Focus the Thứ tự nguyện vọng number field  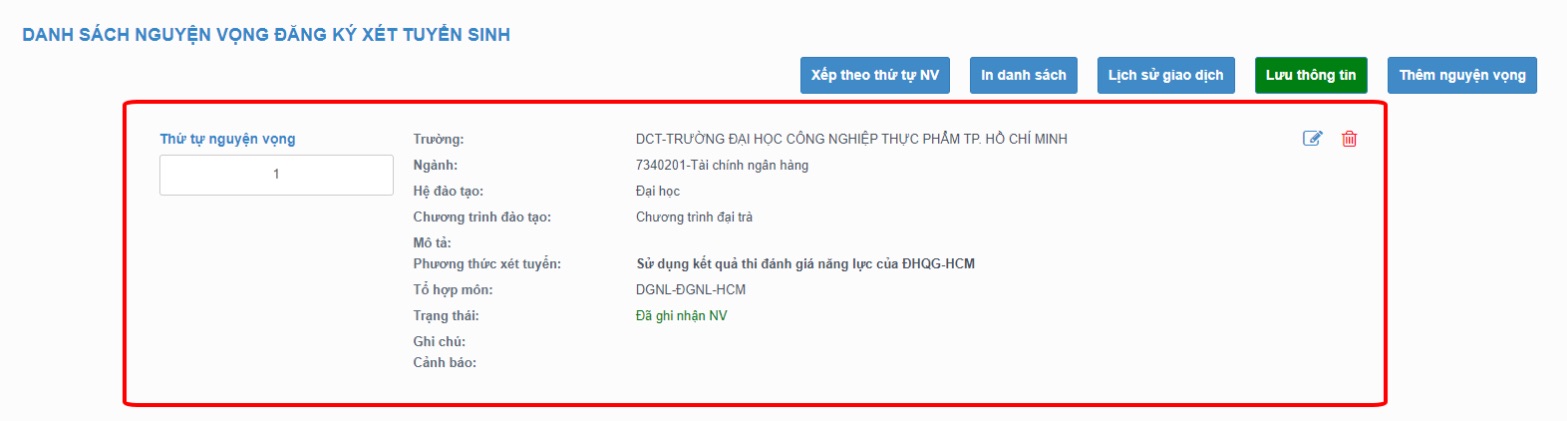[x=276, y=175]
